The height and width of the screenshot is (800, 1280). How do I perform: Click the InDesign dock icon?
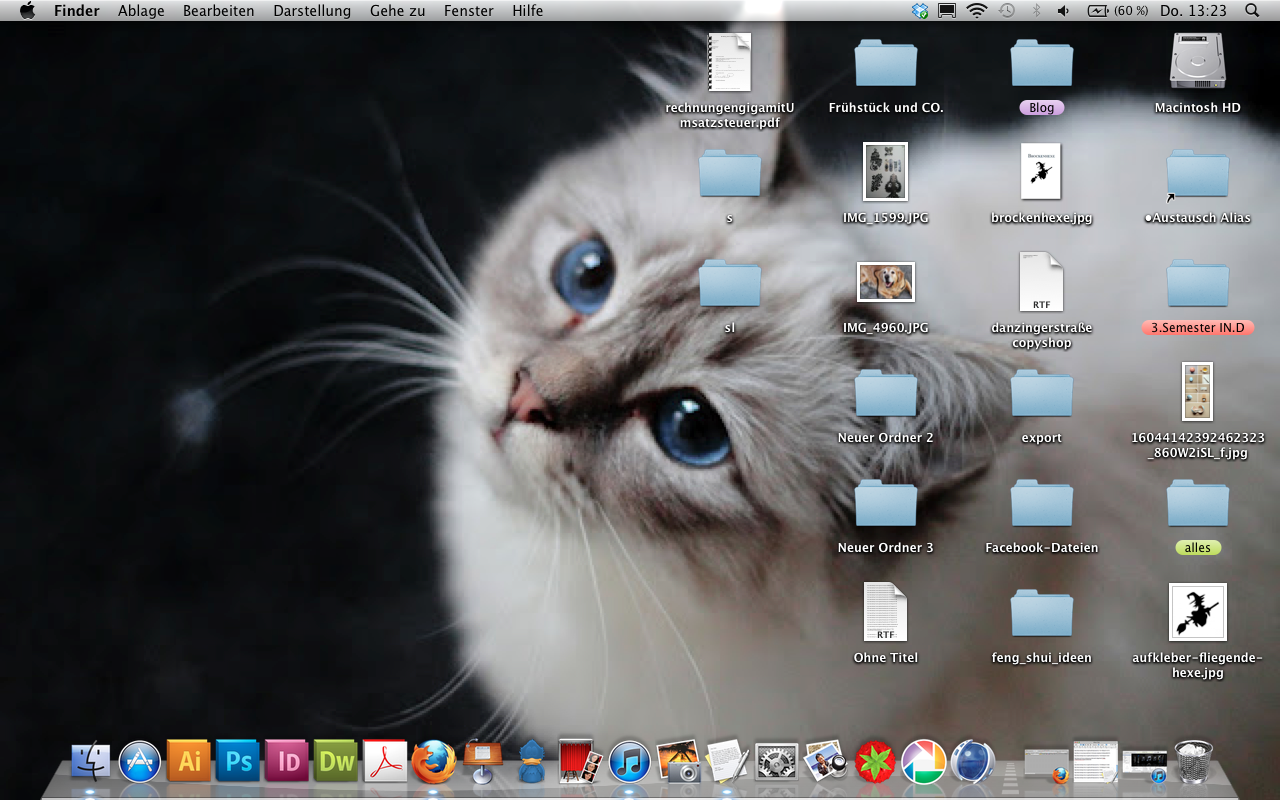click(x=287, y=762)
